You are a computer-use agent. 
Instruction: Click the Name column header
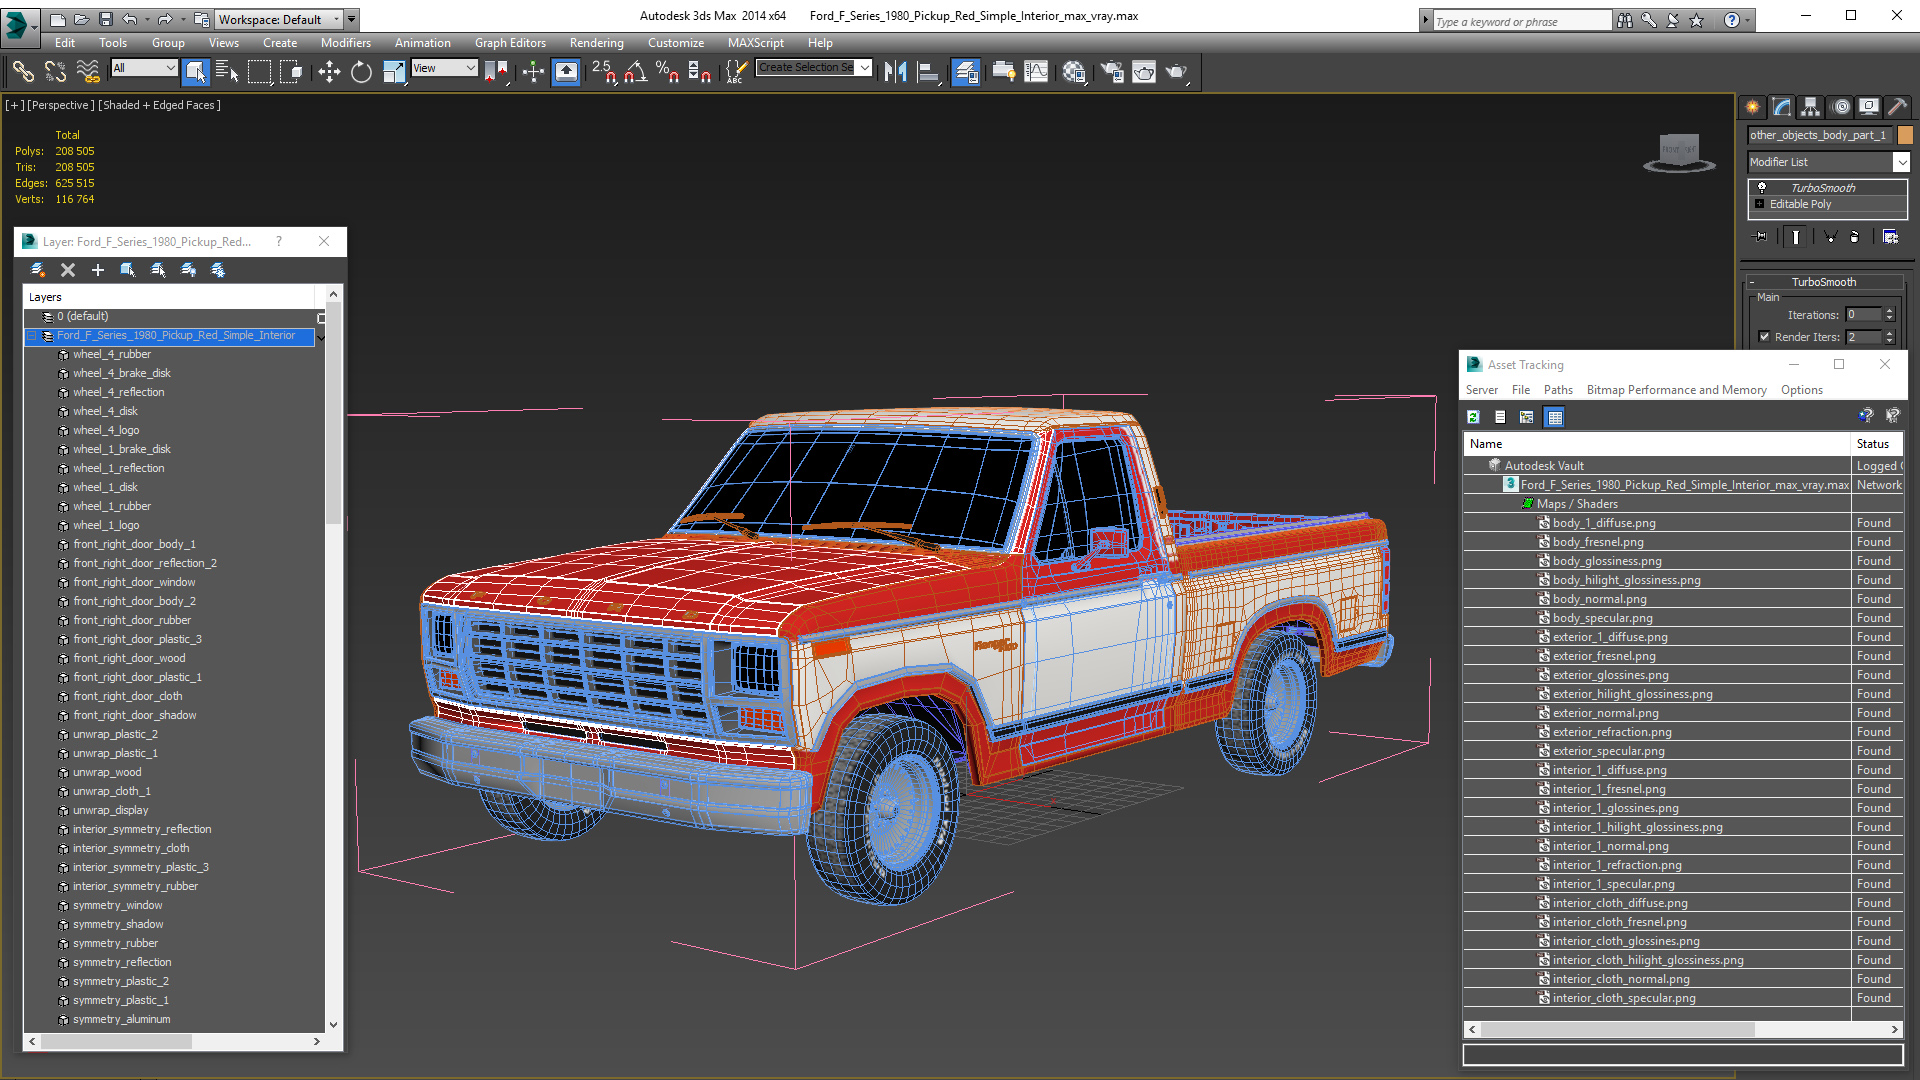coord(1658,444)
